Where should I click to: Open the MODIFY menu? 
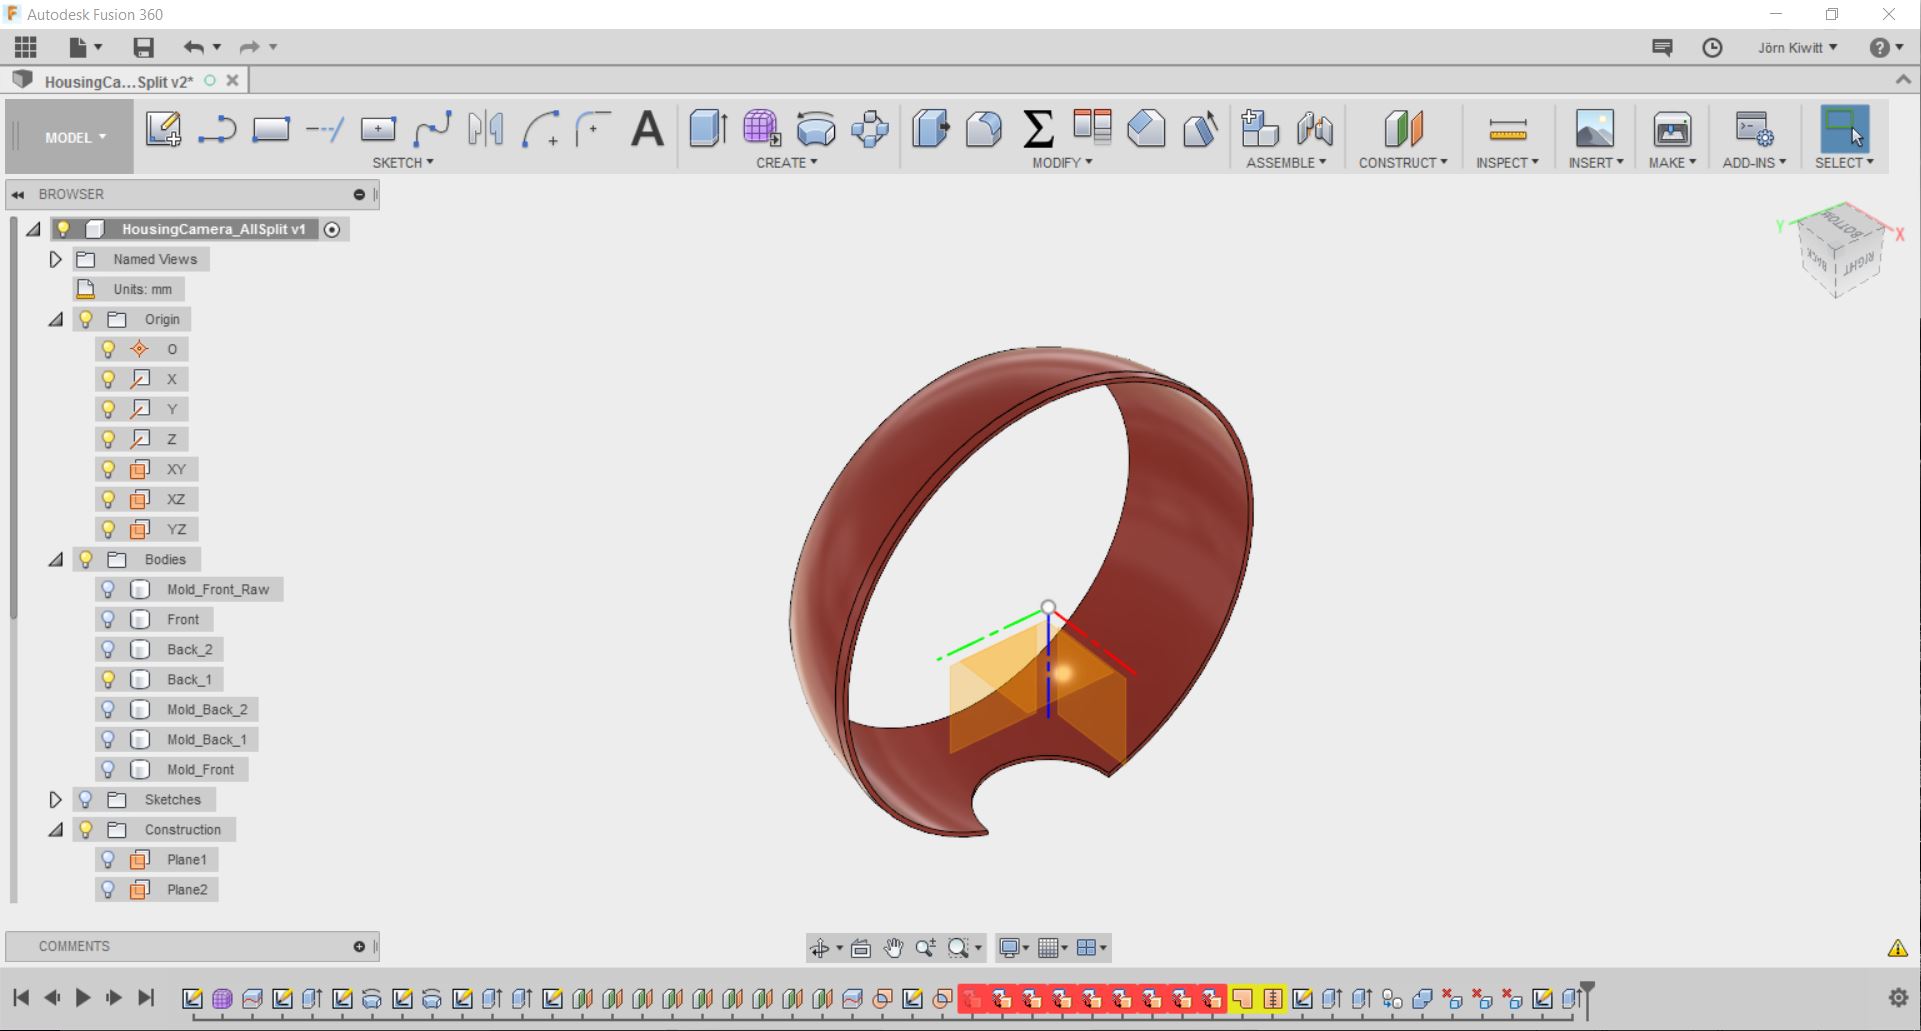1063,163
